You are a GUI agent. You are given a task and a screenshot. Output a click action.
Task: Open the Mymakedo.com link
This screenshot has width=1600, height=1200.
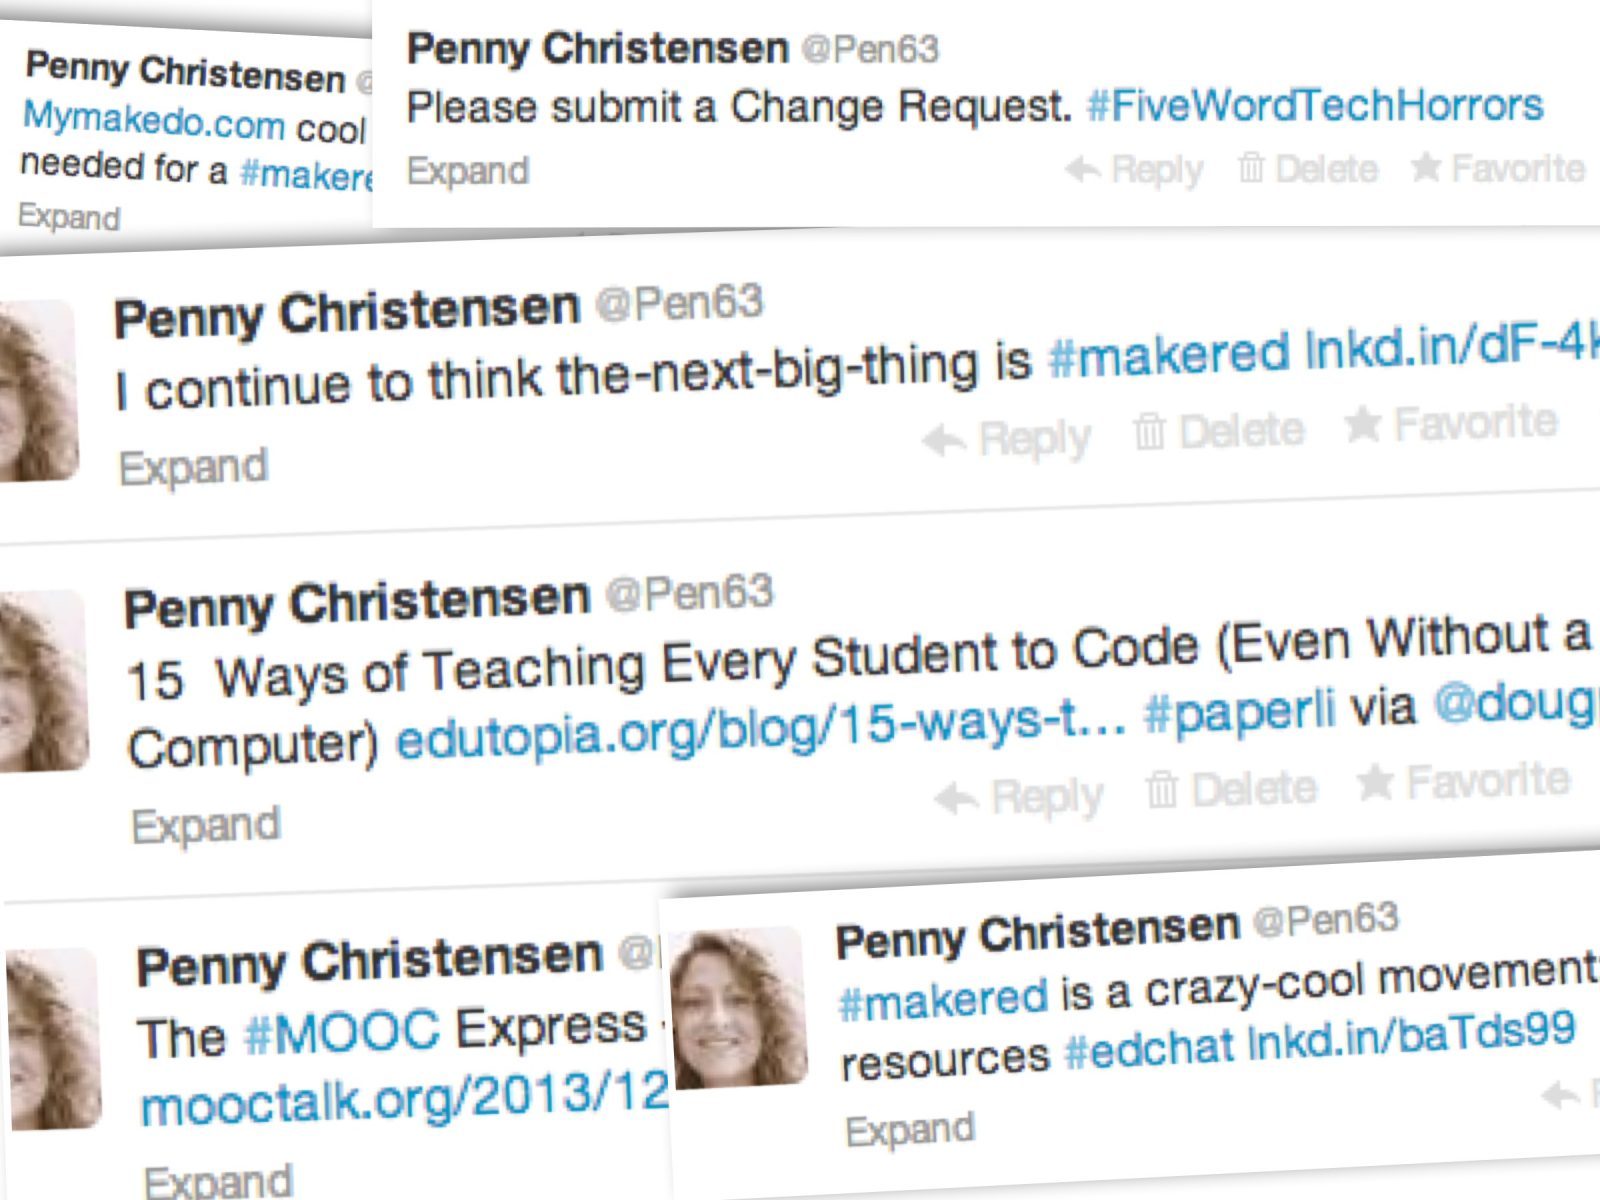point(153,120)
